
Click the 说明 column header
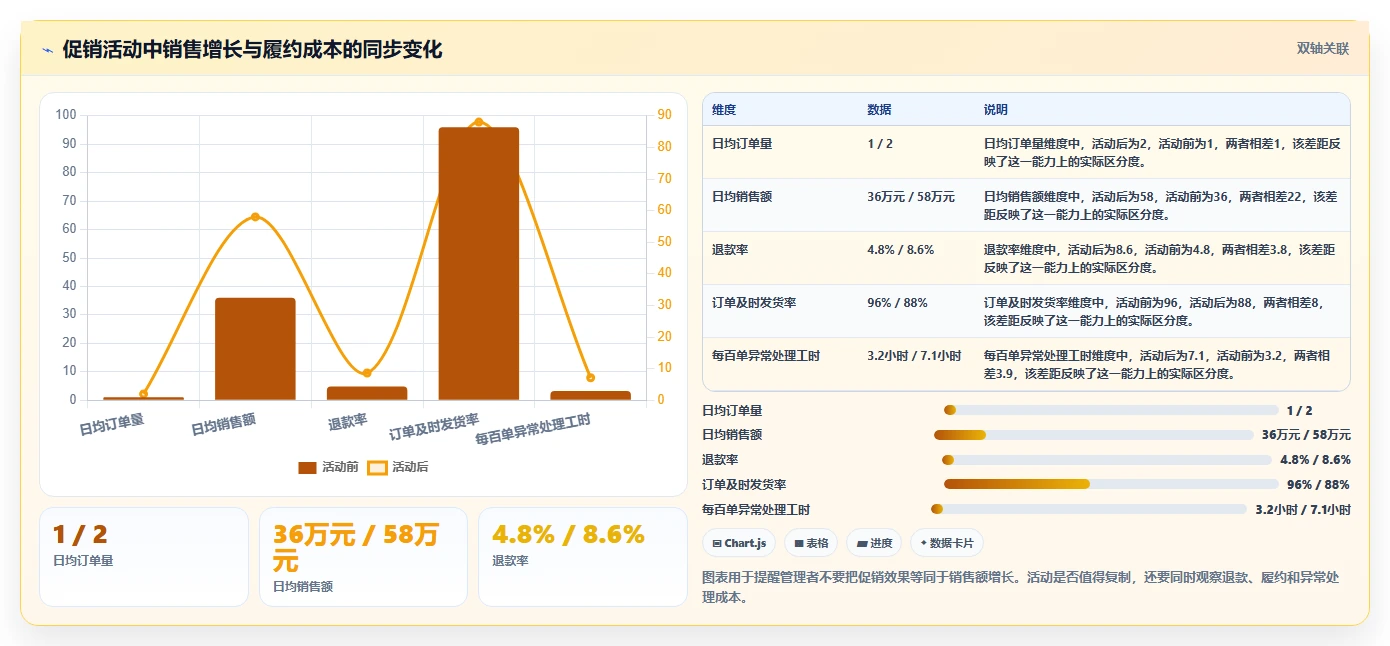click(996, 110)
